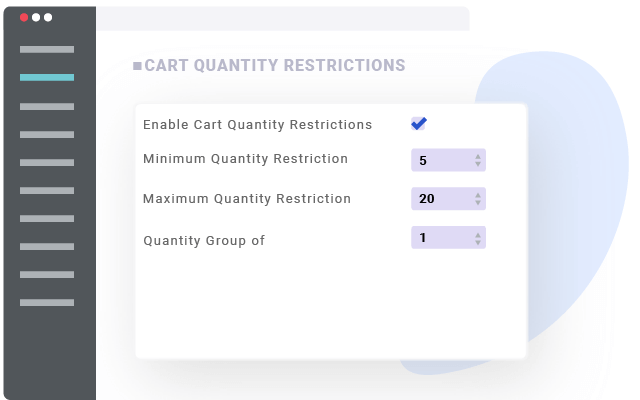The image size is (640, 400).
Task: Open the highlighted teal sidebar menu item
Action: 47,77
